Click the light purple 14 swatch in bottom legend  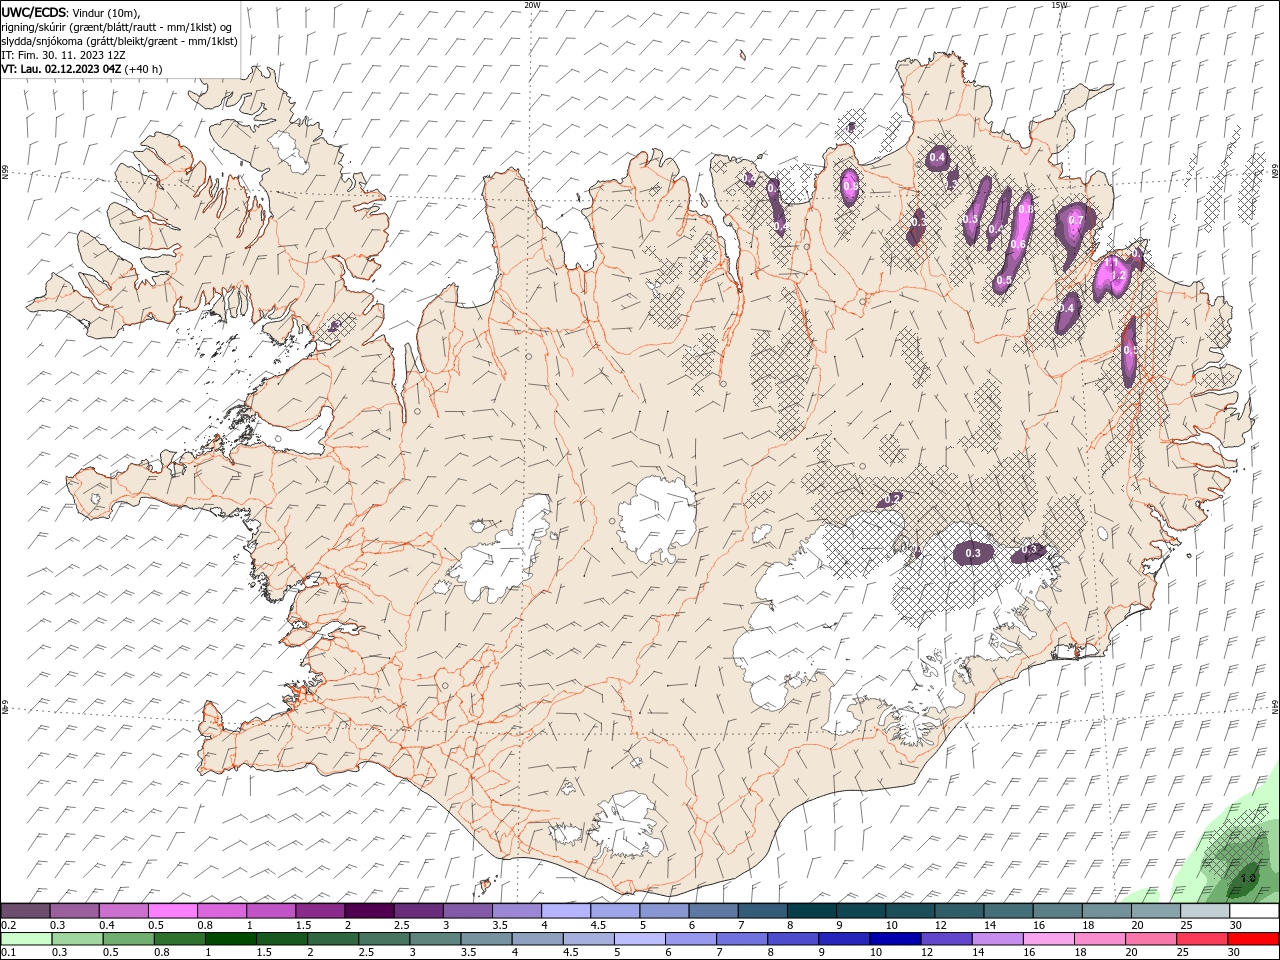point(997,939)
